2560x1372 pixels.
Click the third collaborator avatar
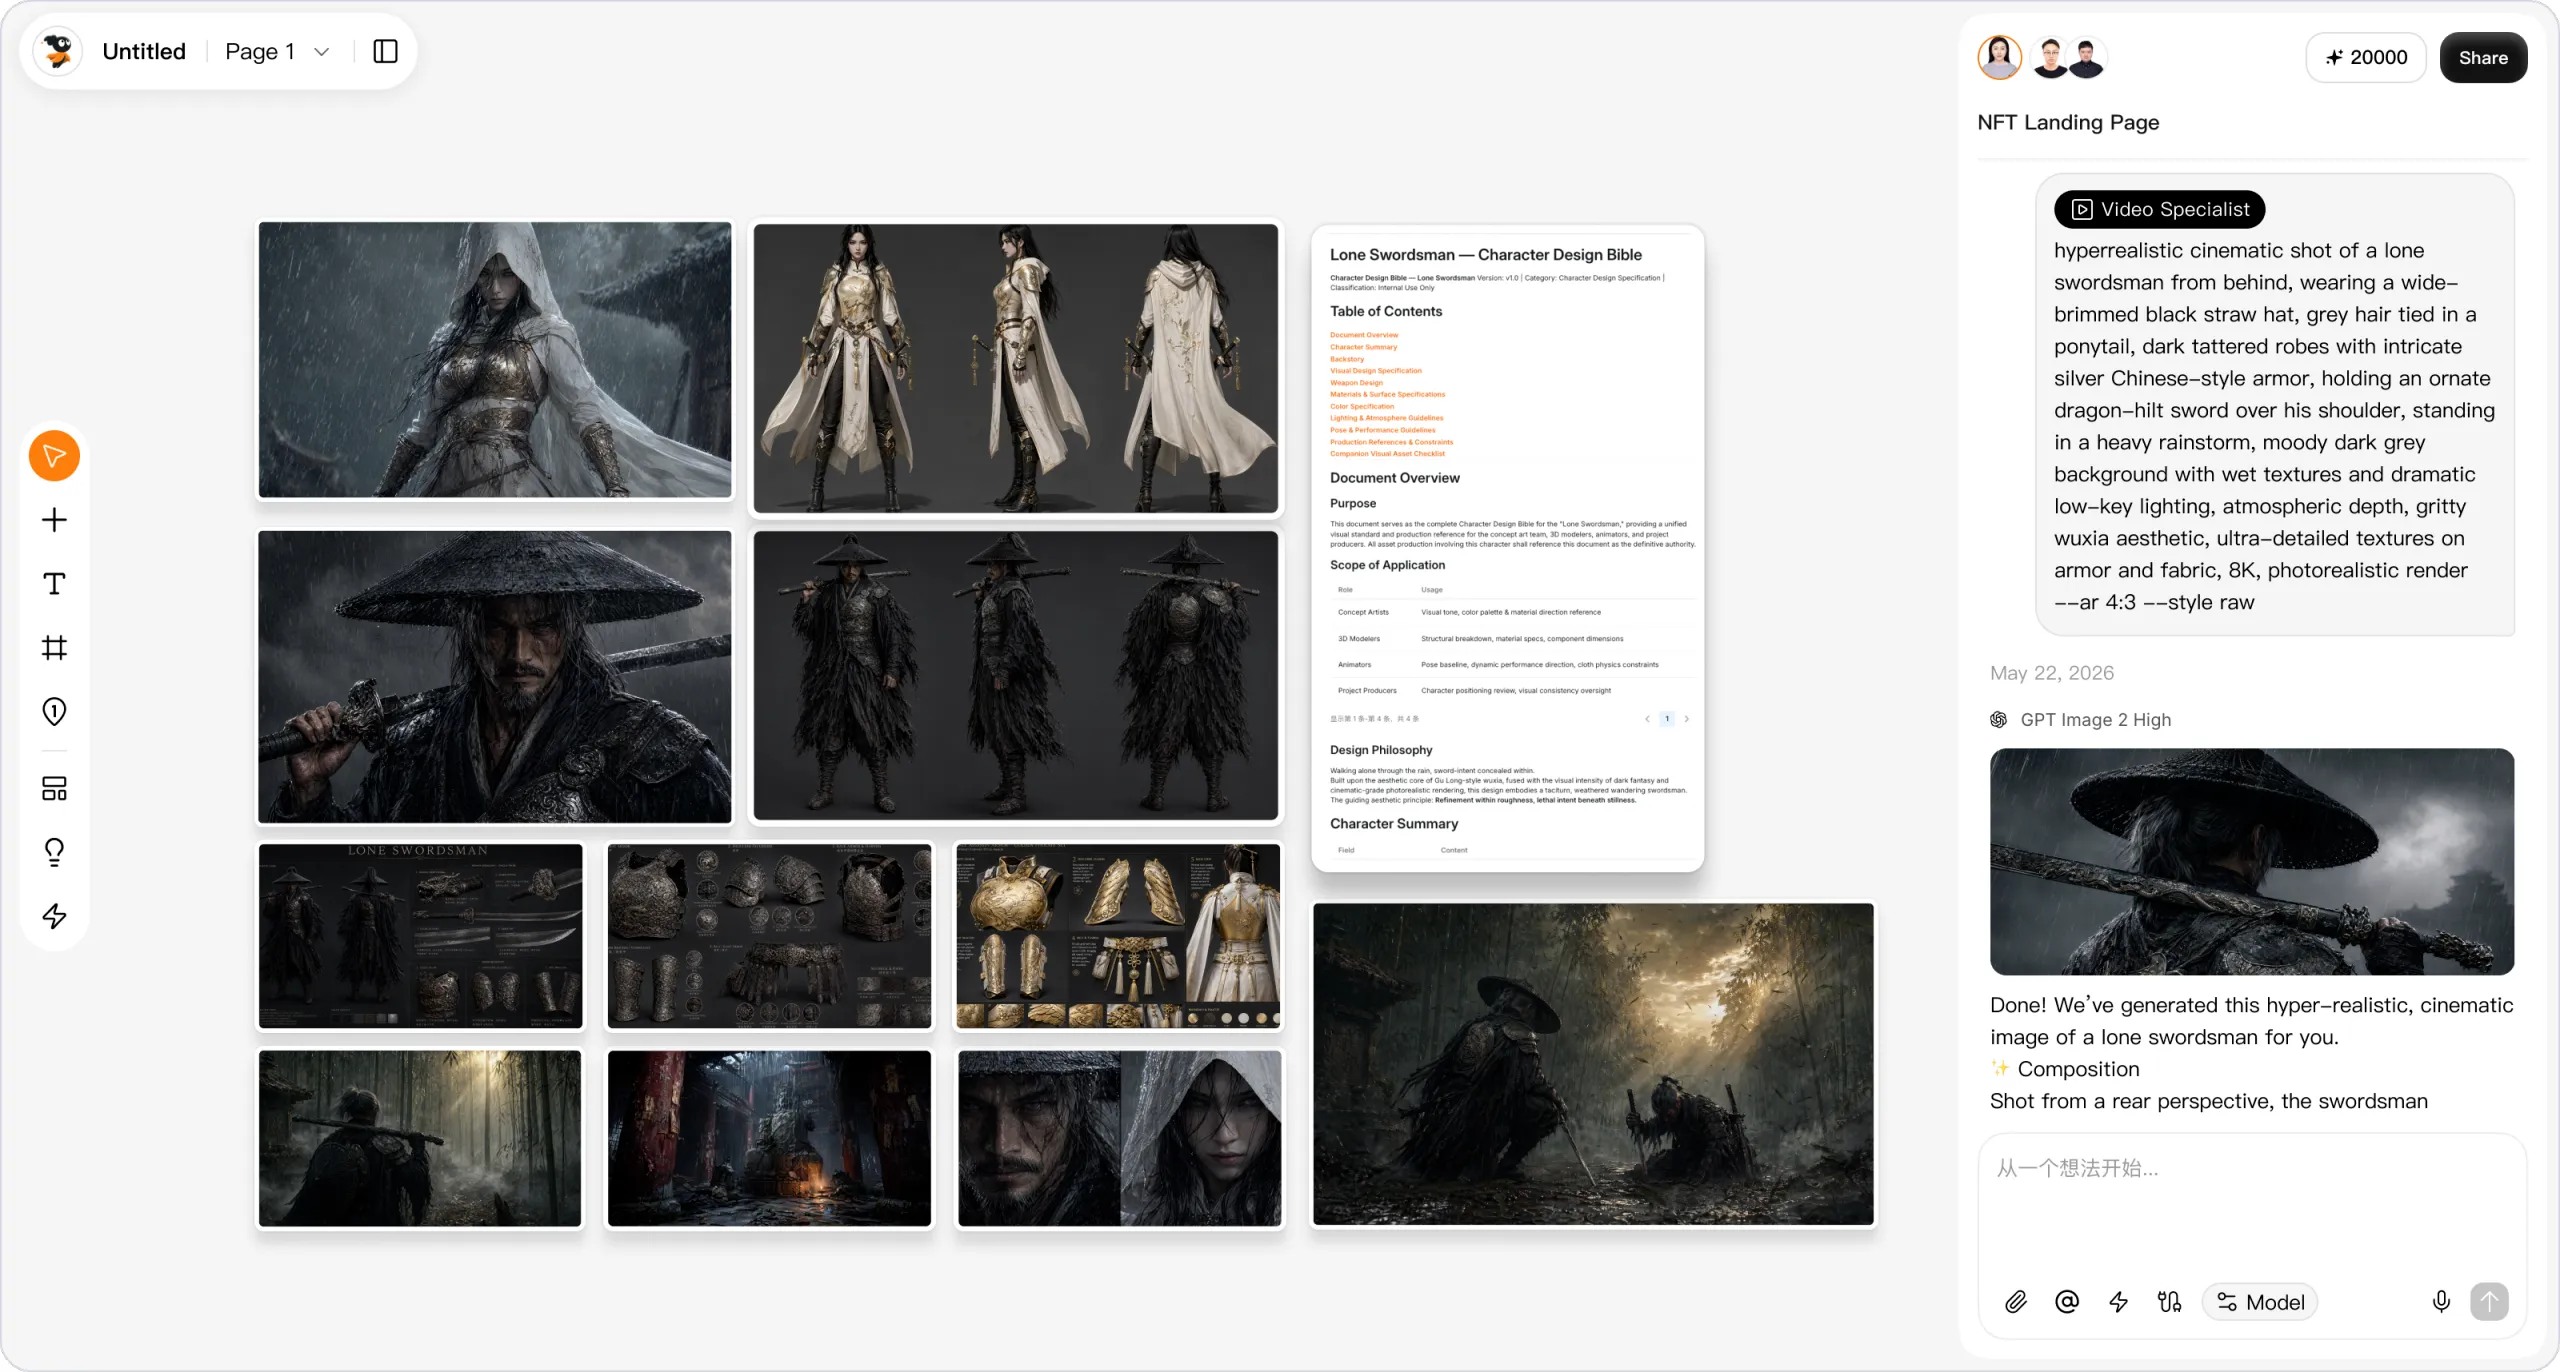point(2087,58)
